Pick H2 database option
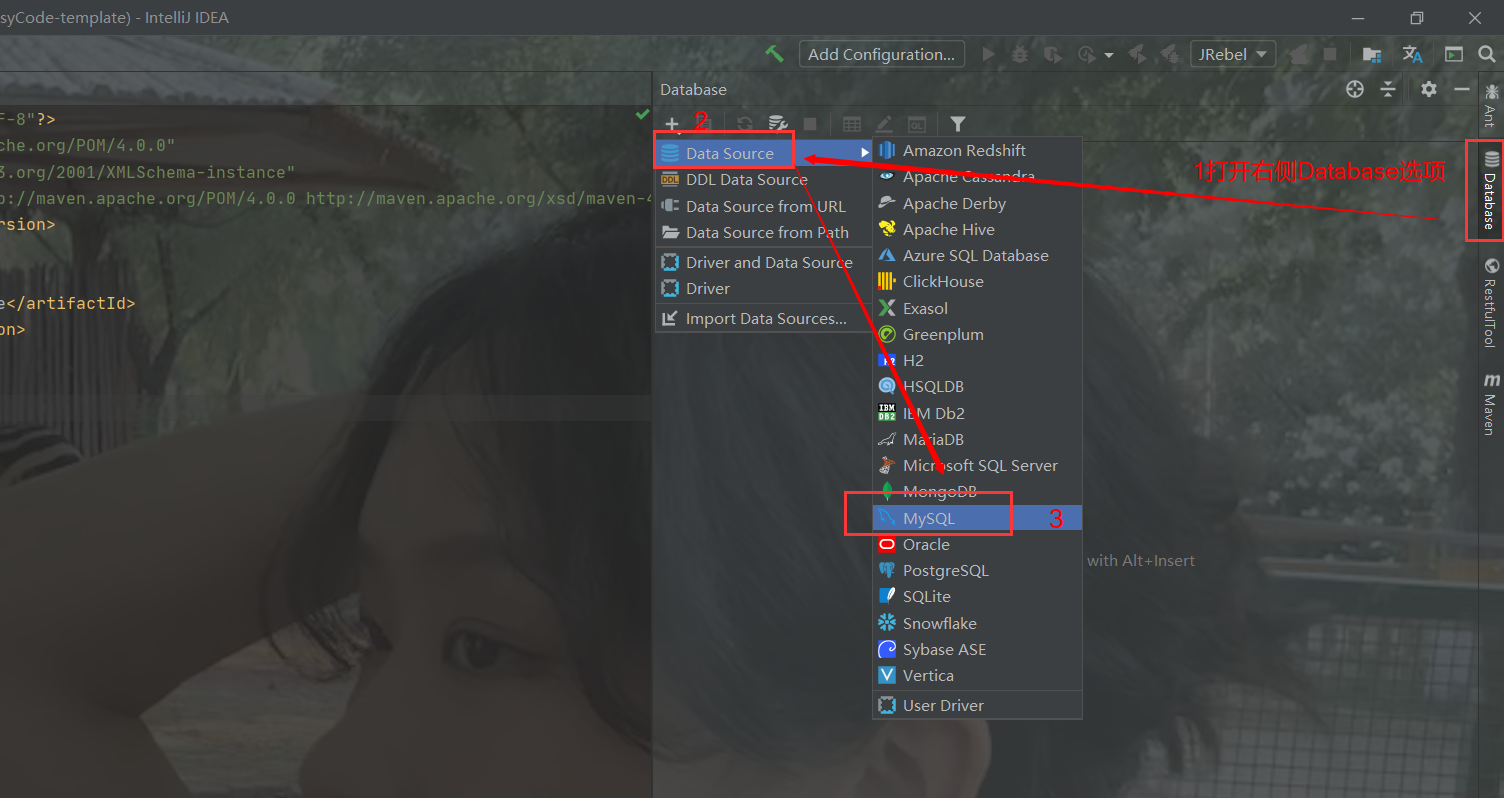The width and height of the screenshot is (1504, 798). click(x=977, y=360)
